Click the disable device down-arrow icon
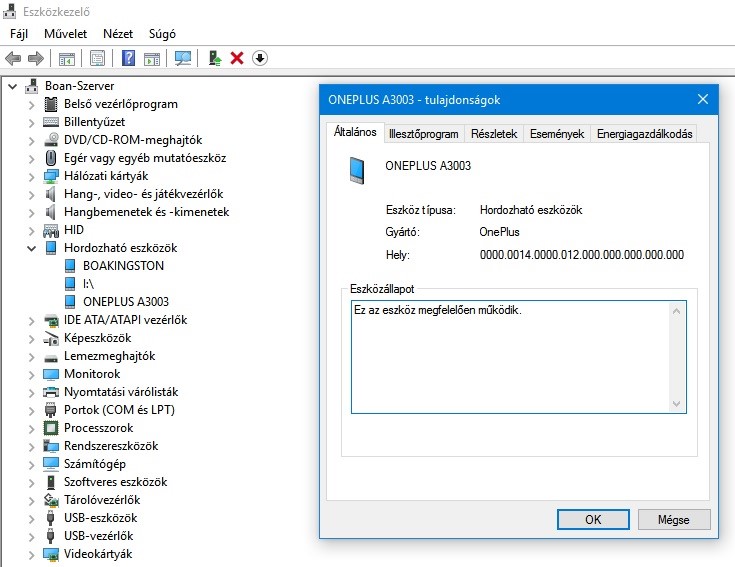 tap(260, 59)
